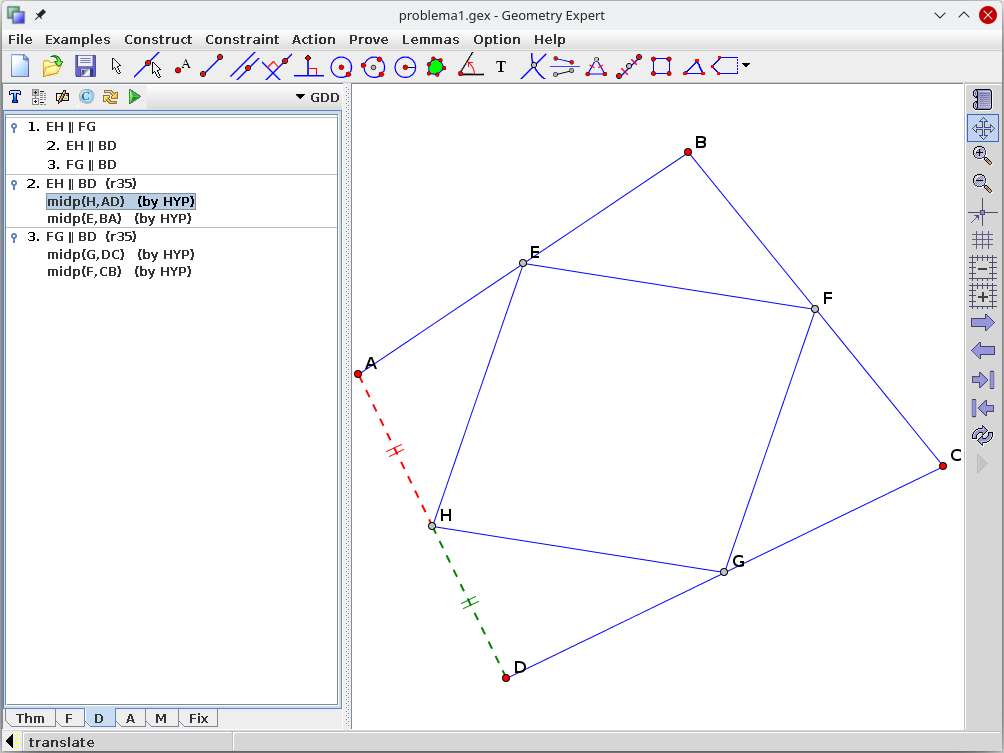Jump to last step with arrow-to-bar icon

tap(982, 380)
